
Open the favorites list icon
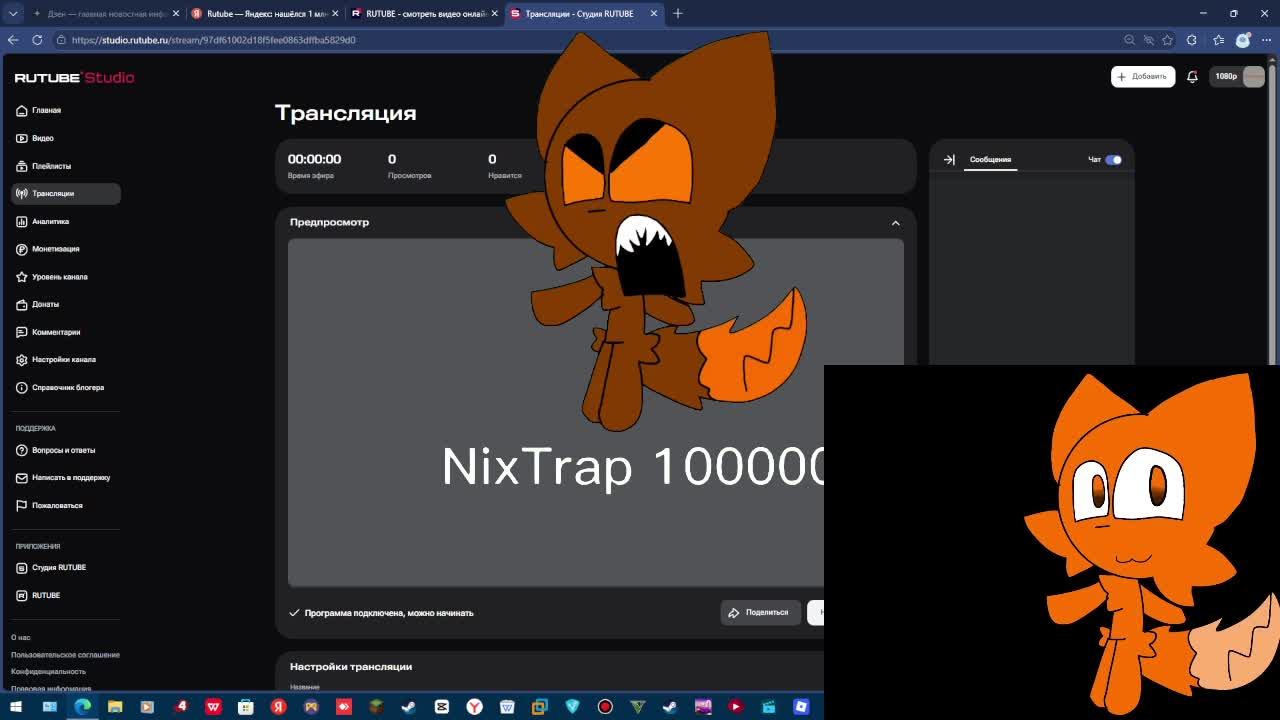(x=1218, y=40)
